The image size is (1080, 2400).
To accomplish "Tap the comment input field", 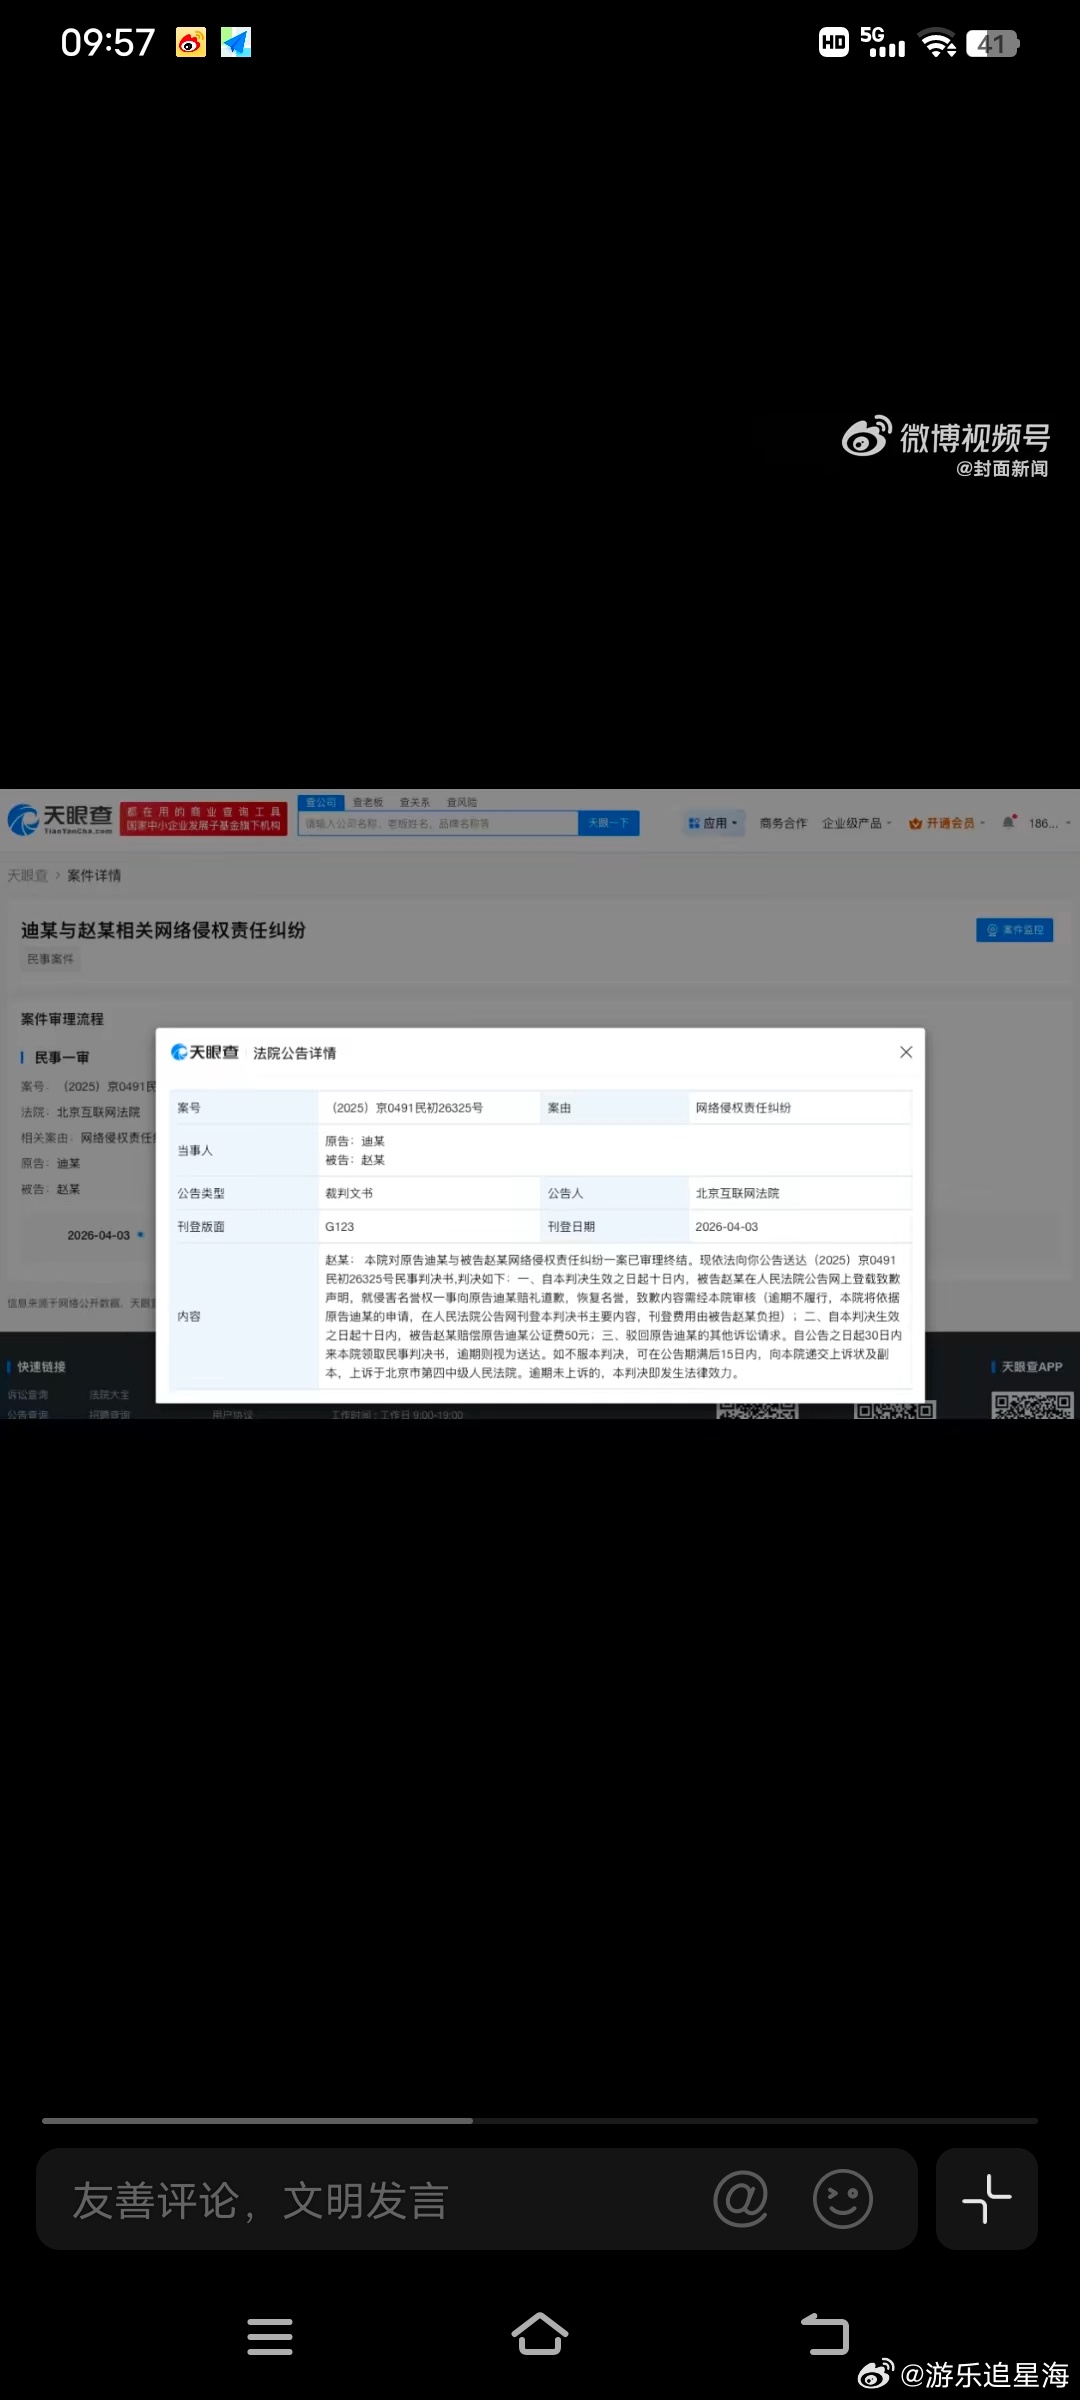I will (x=477, y=2198).
